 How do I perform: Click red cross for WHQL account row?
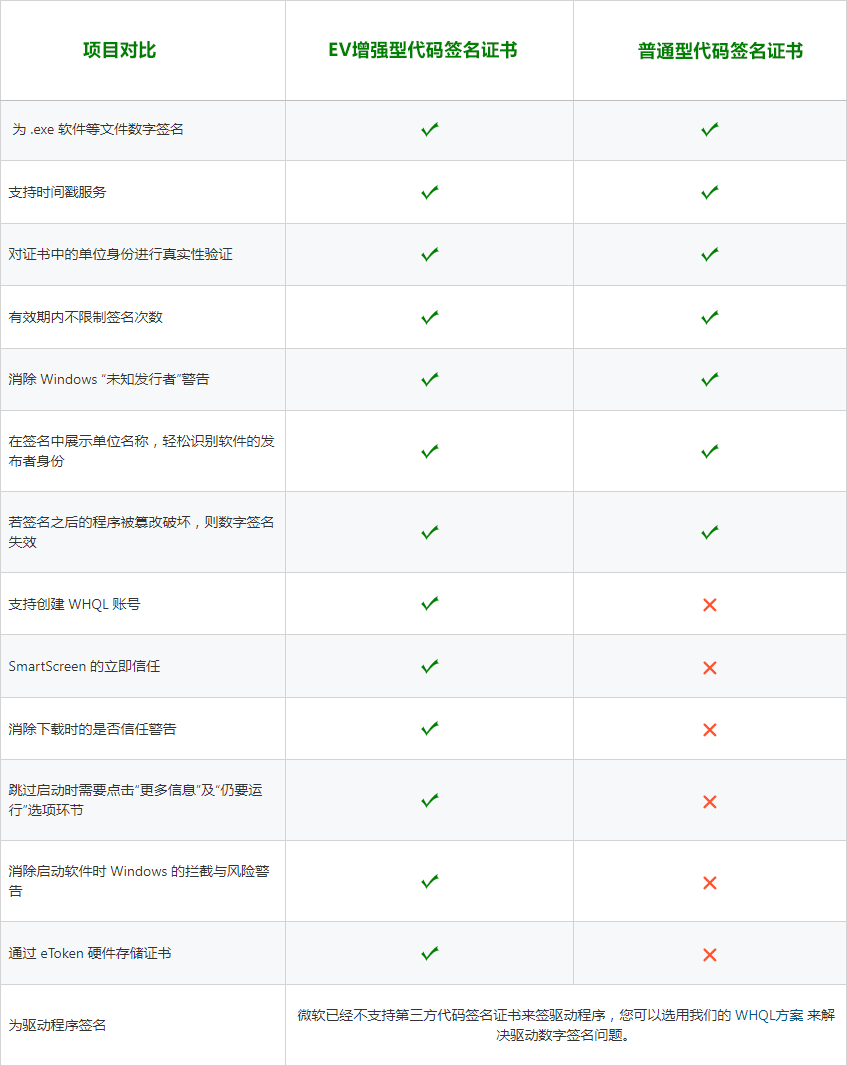pos(710,605)
